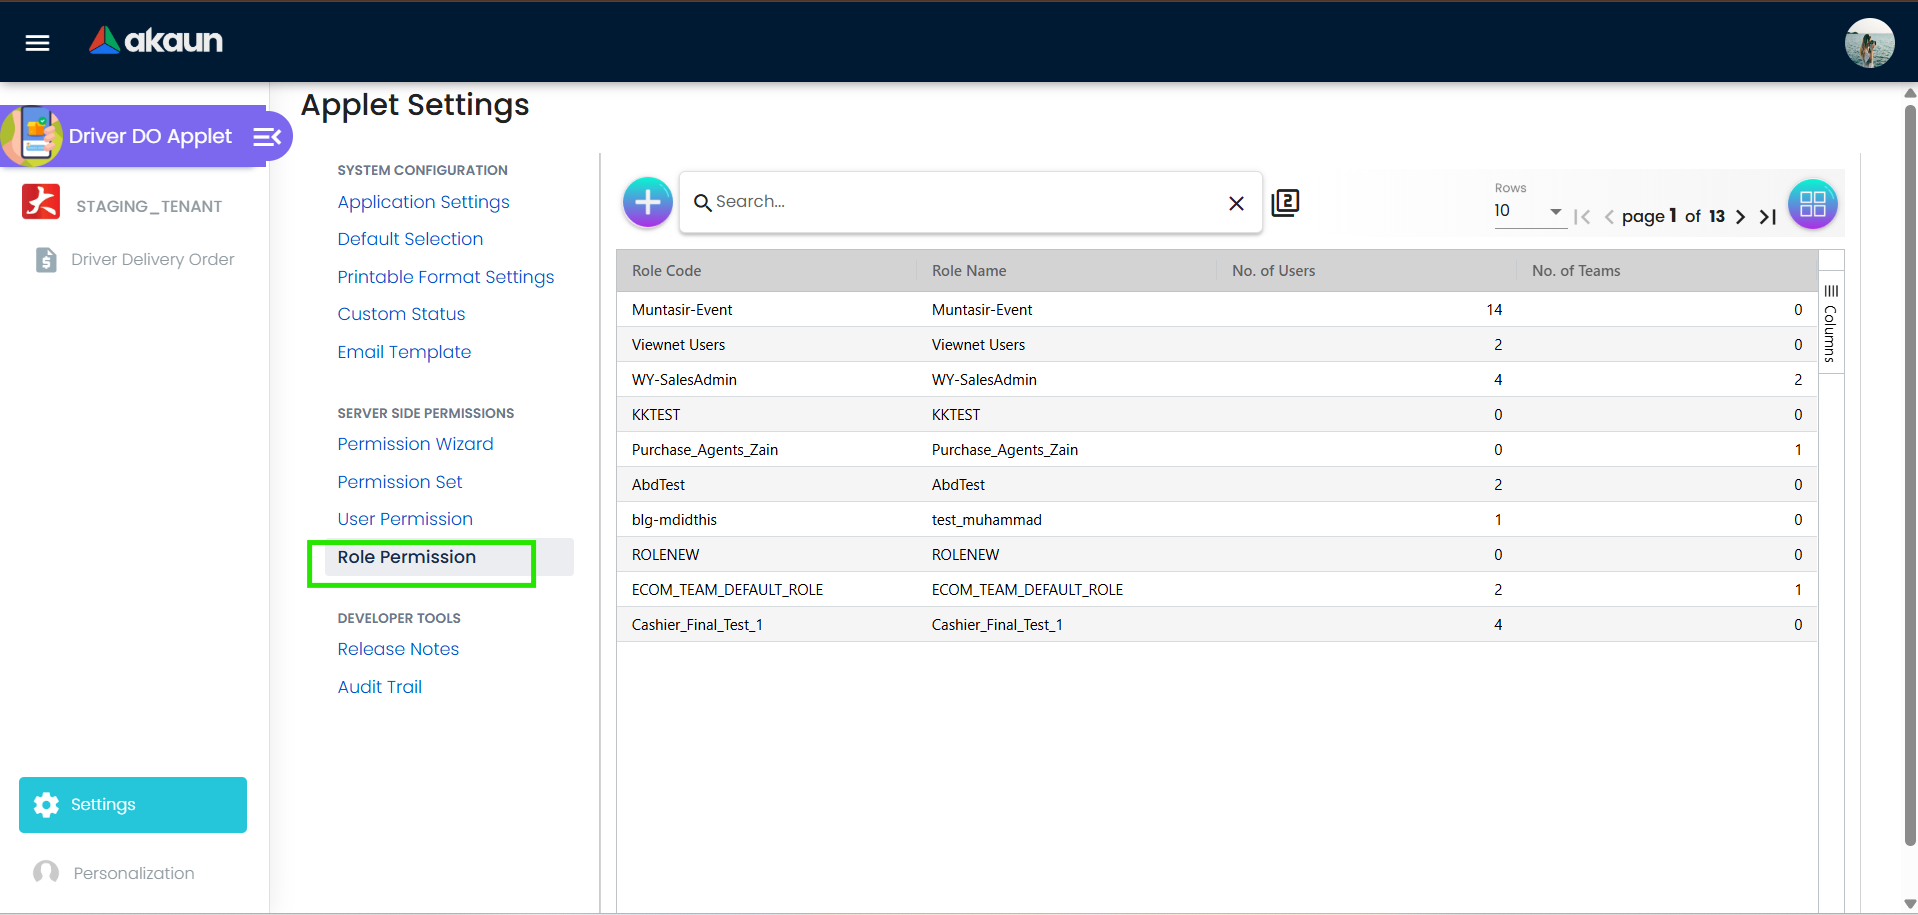The image size is (1918, 915).
Task: Switch to Permission Wizard settings
Action: click(415, 444)
